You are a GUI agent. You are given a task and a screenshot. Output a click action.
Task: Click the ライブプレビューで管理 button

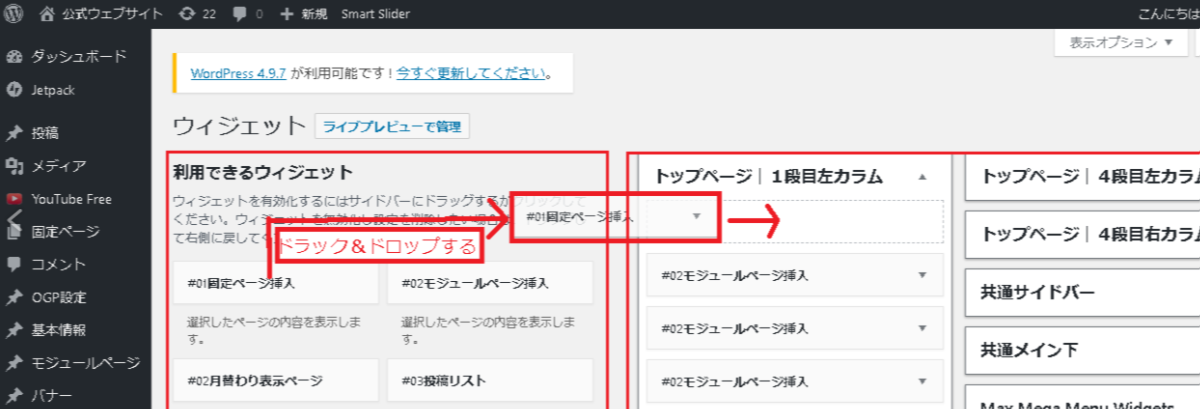392,127
